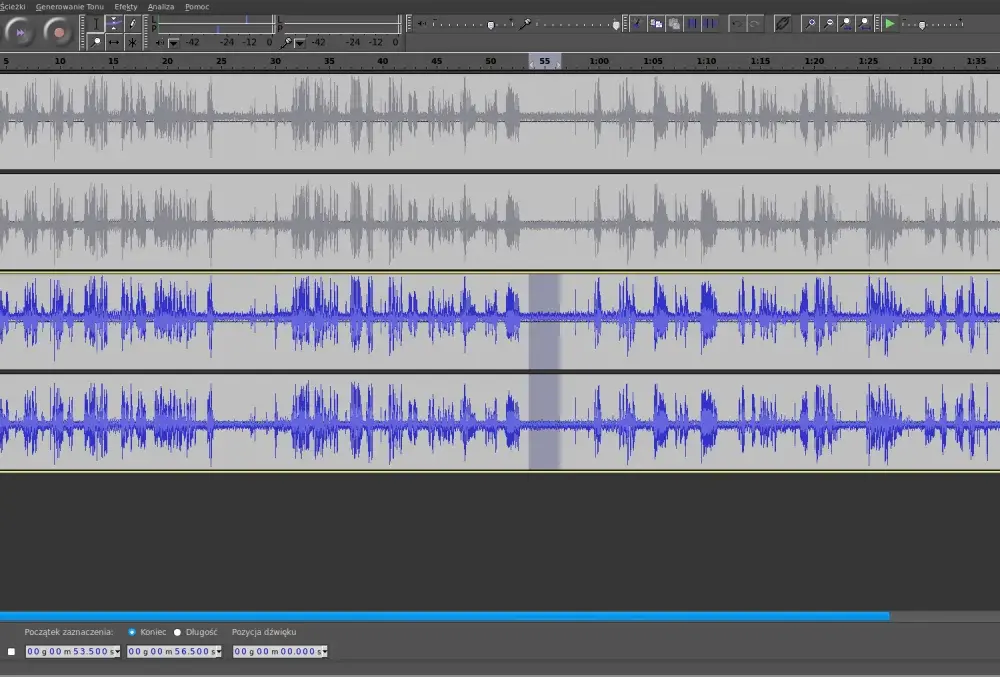Screen dimensions: 1000x677
Task: Click the Fit Project zoom icon
Action: (x=864, y=24)
